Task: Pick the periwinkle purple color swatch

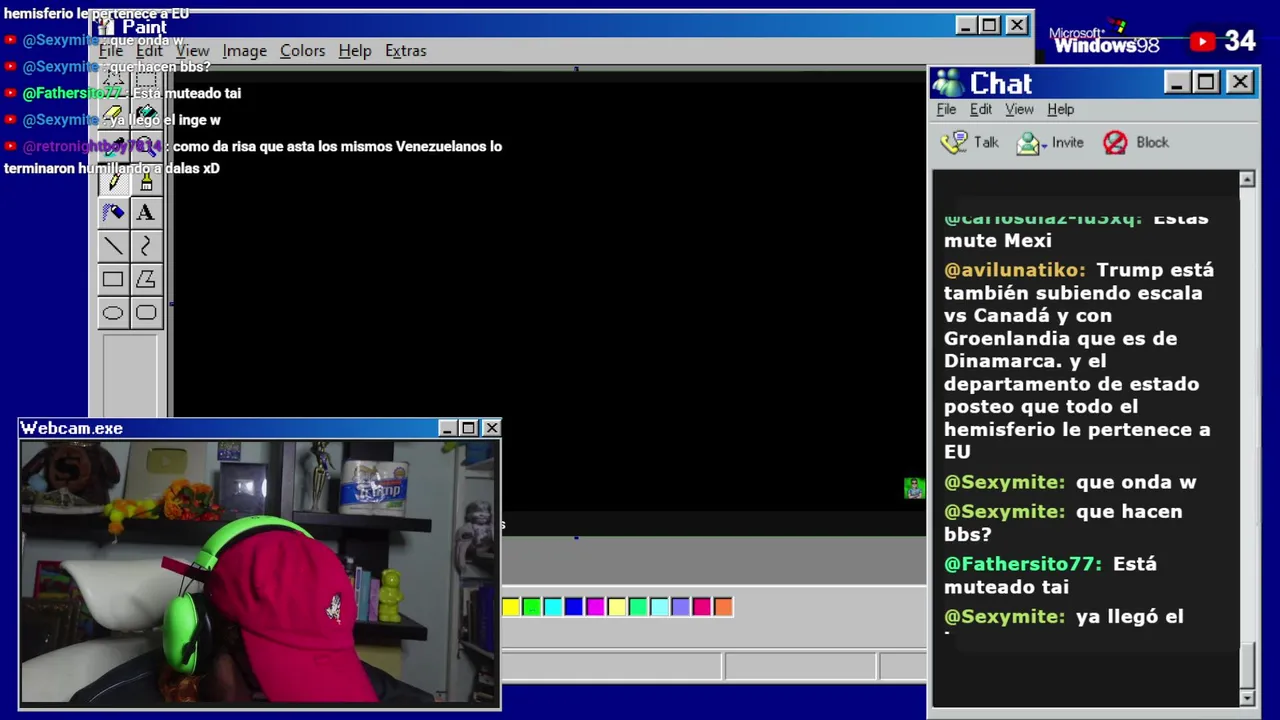Action: (x=680, y=606)
